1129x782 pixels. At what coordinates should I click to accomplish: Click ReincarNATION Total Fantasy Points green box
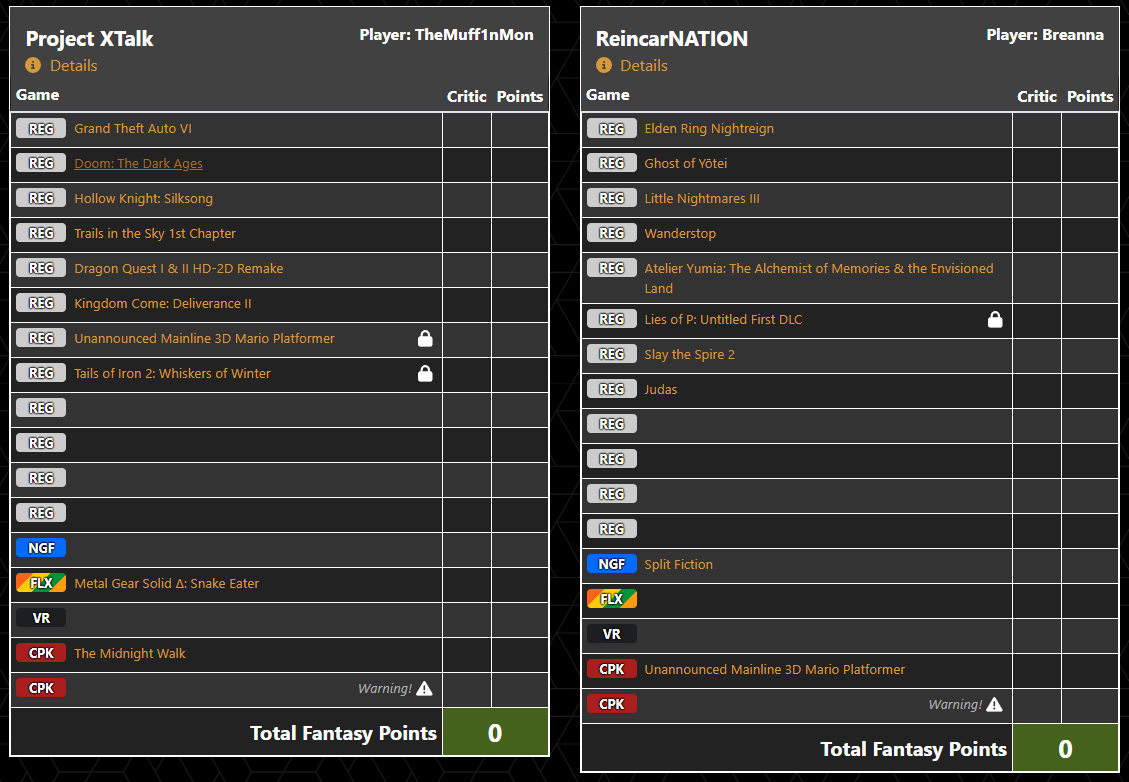(1065, 749)
